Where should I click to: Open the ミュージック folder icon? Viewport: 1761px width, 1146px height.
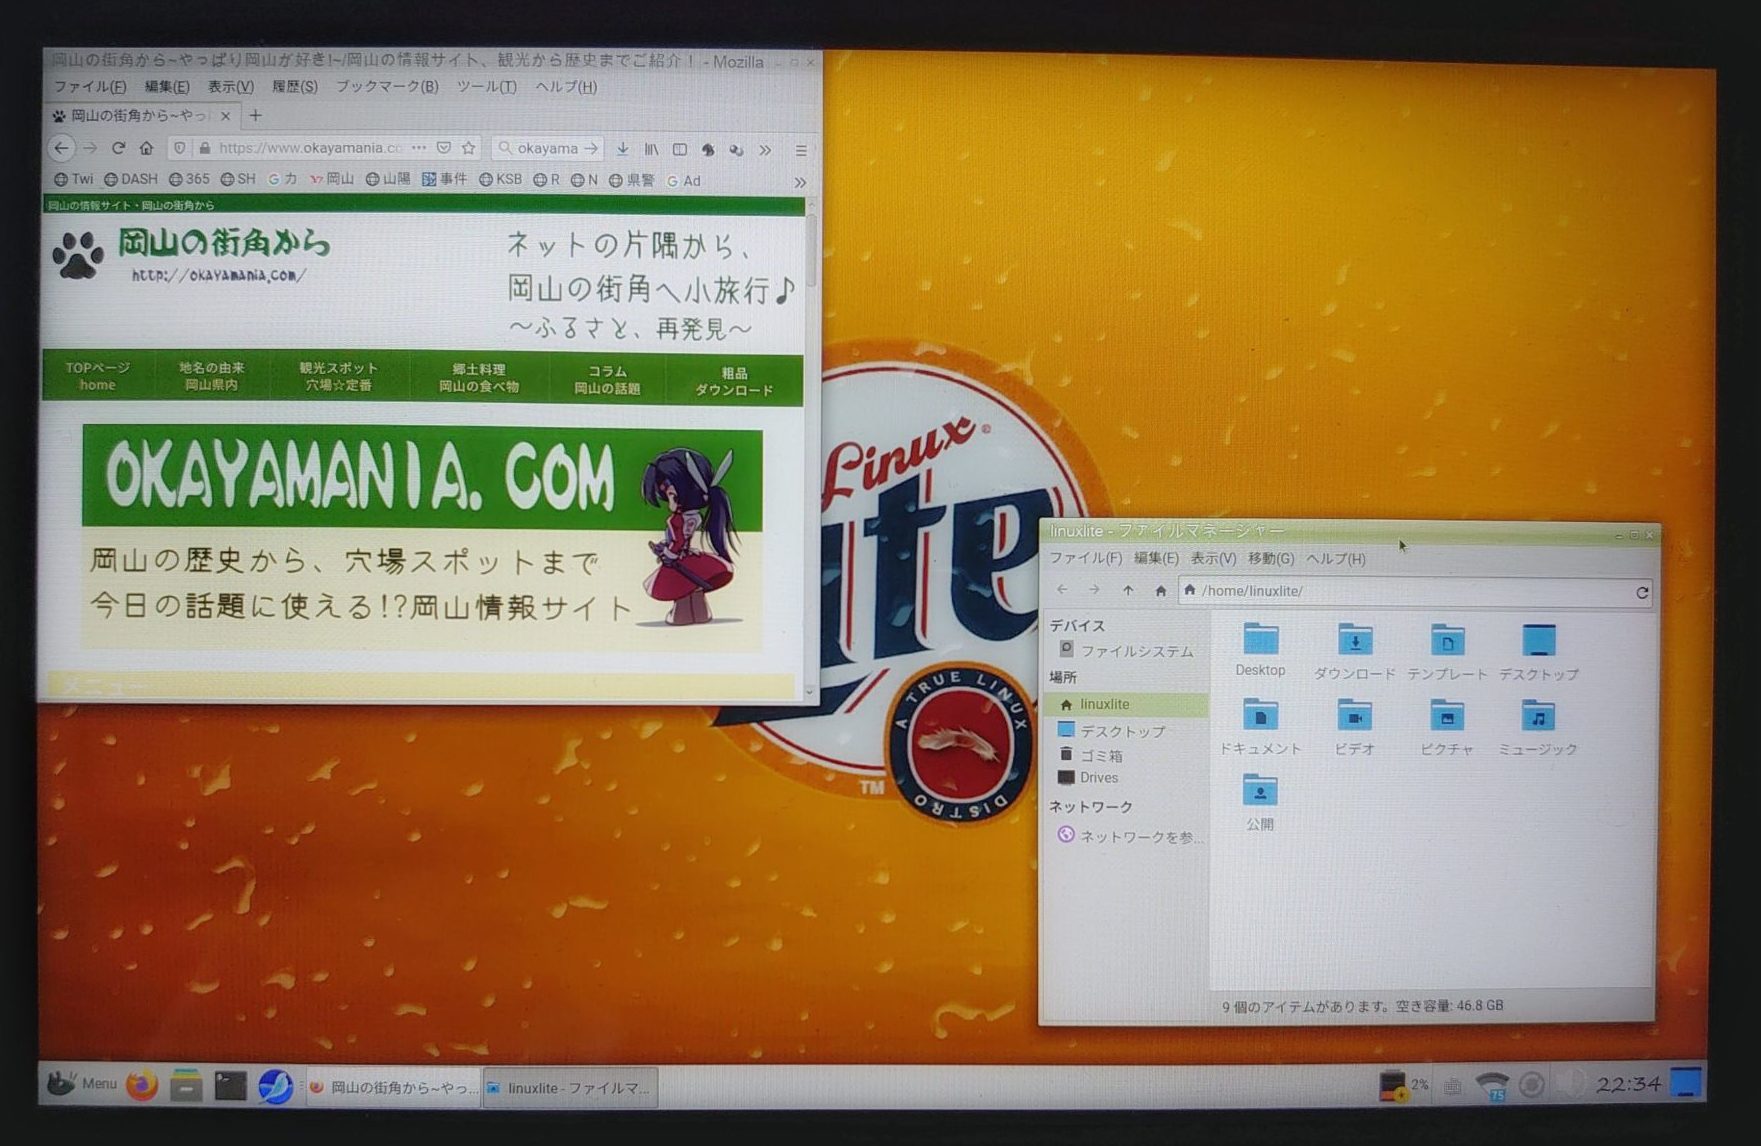click(1538, 717)
